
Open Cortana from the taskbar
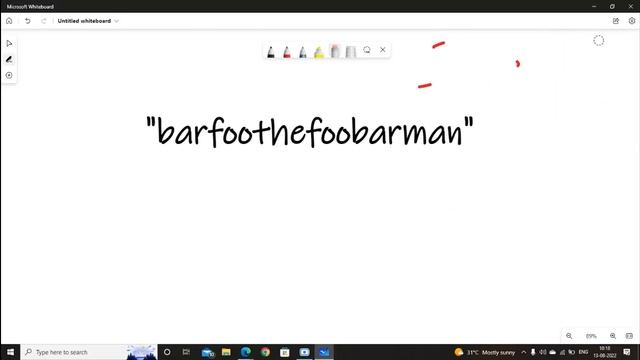[167, 352]
